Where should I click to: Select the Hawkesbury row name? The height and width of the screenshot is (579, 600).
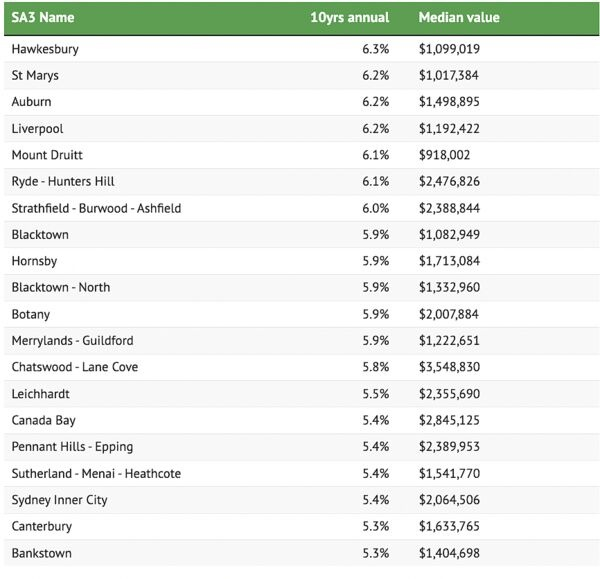click(x=45, y=49)
